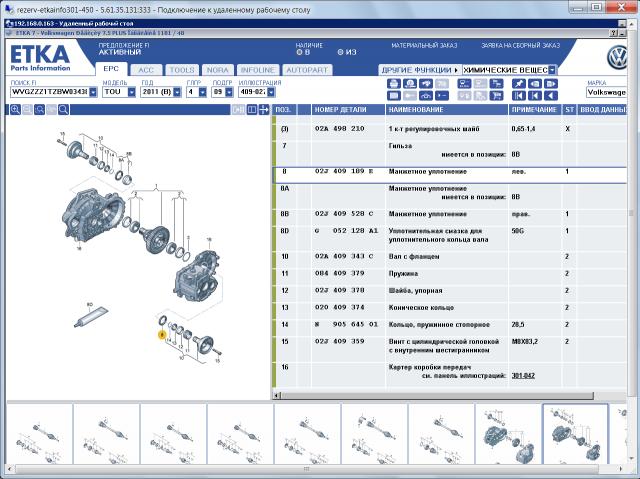The width and height of the screenshot is (640, 479).
Task: Expand the ДРУГИЕ ФУНКЦИИ menu
Action: coord(420,70)
